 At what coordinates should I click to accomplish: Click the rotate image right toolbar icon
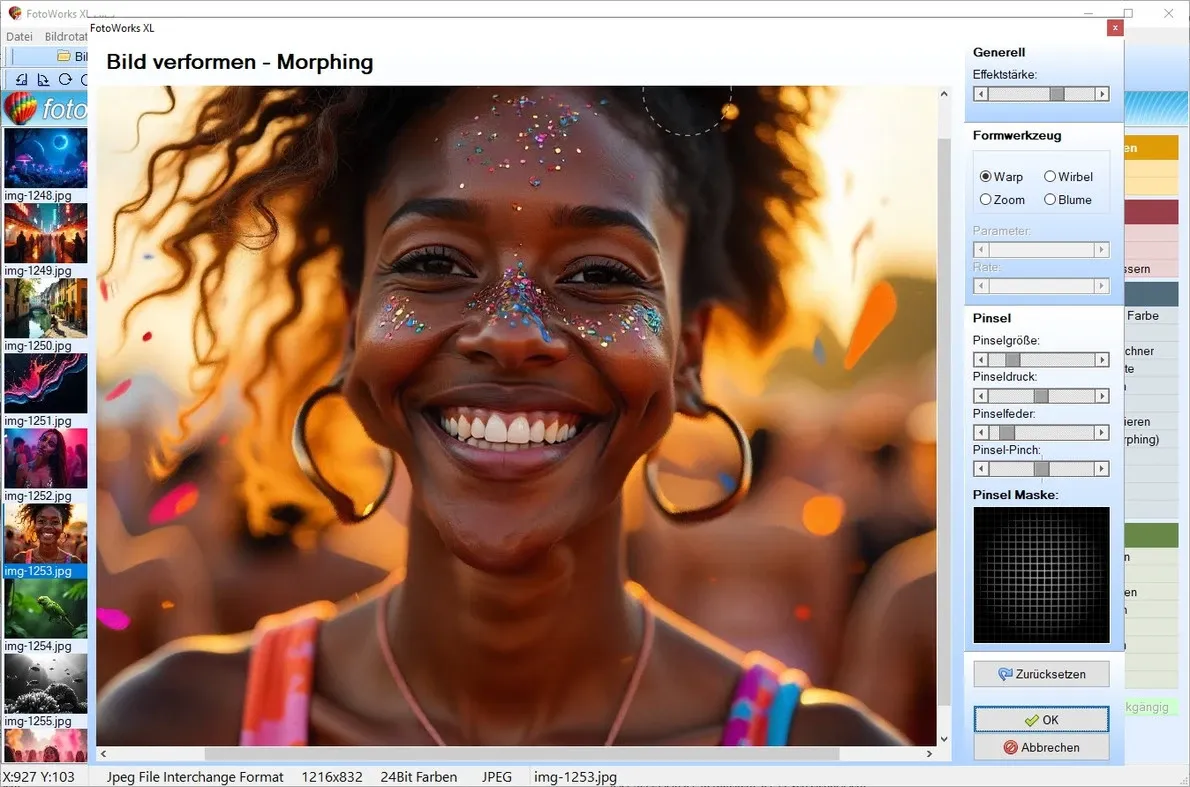tap(44, 79)
